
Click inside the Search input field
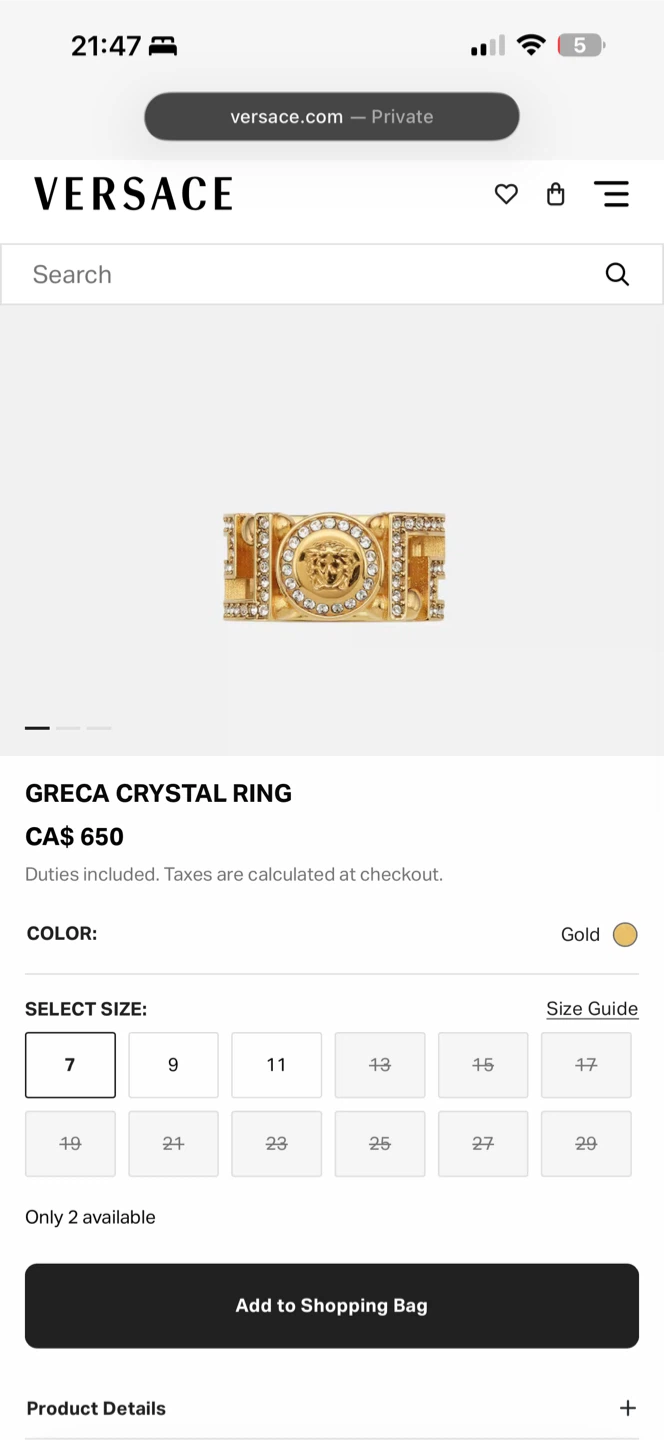coord(200,273)
